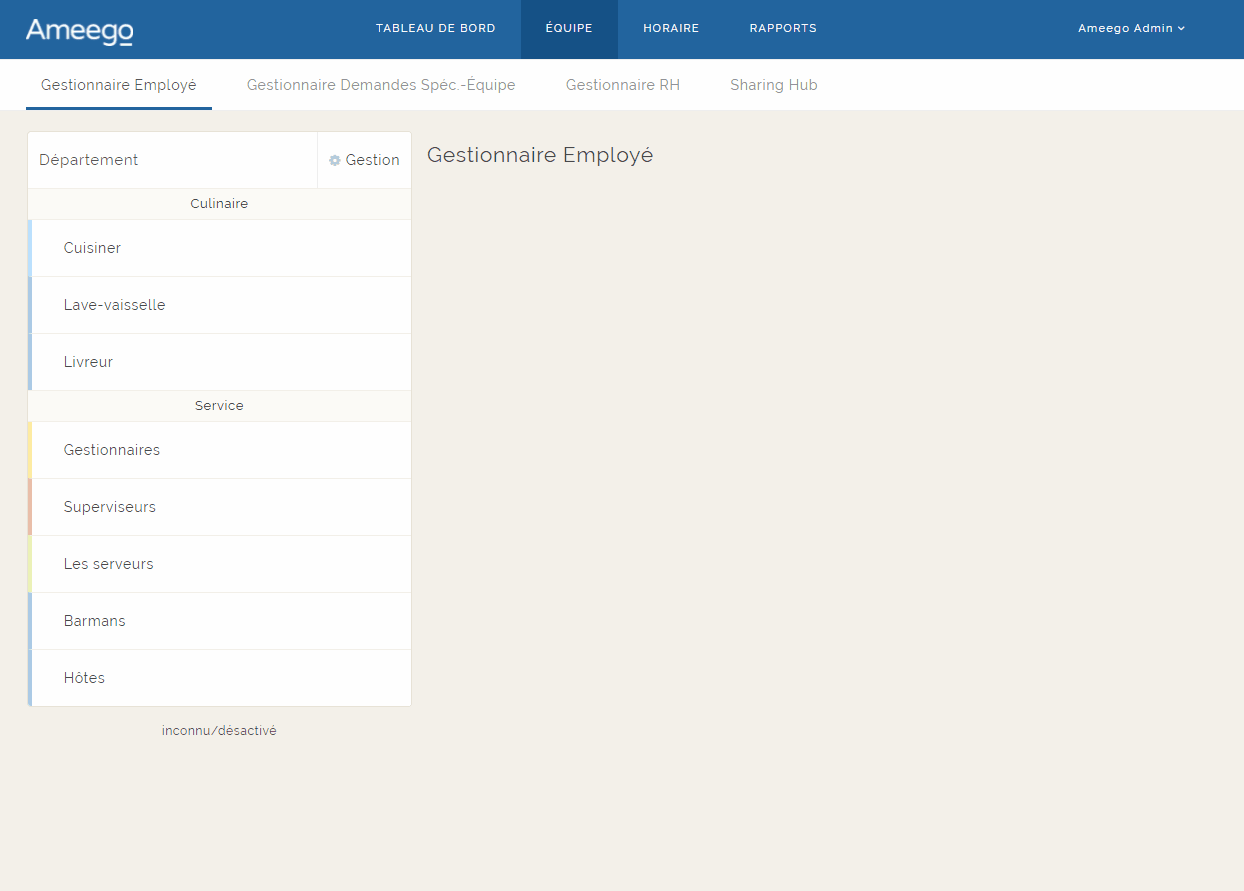The image size is (1244, 891).
Task: Open Gestionnaire Demandes Spéc.-Équipe tab
Action: click(381, 85)
